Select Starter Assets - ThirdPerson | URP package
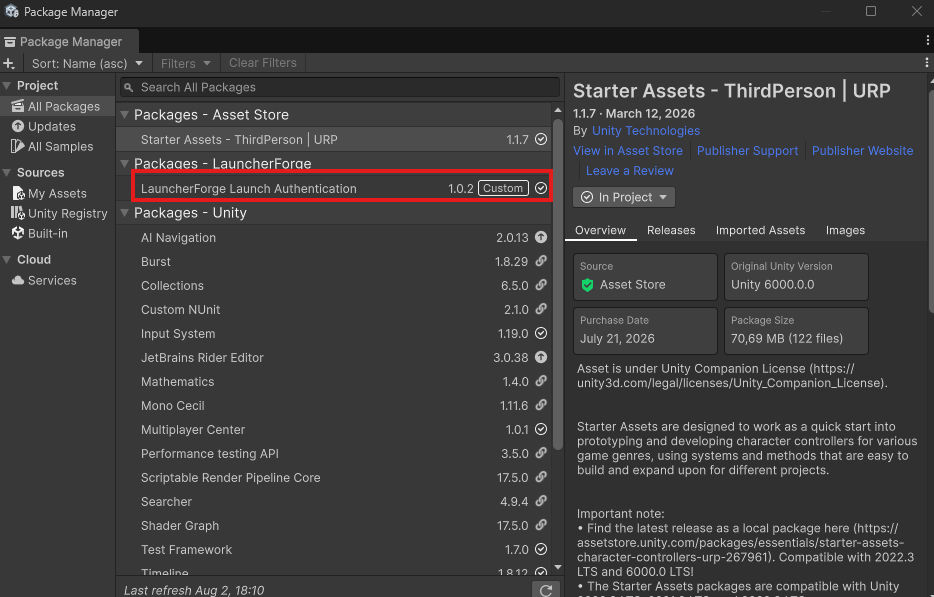This screenshot has height=597, width=934. [334, 139]
